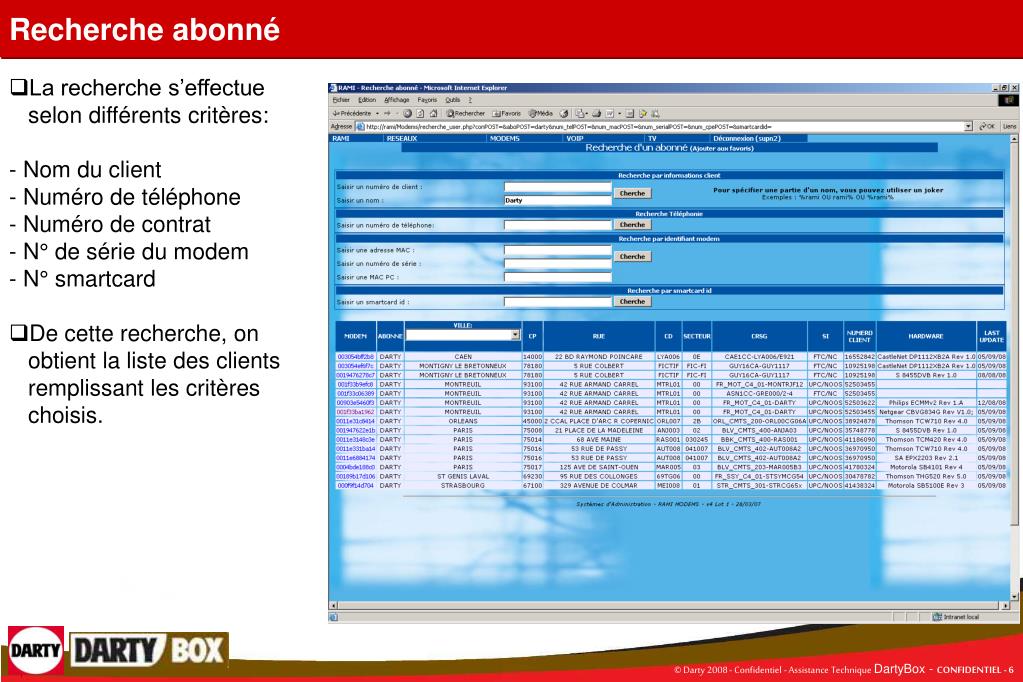Click Déconnexion (supn2) link
Viewport: 1023px width, 682px height.
(746, 138)
